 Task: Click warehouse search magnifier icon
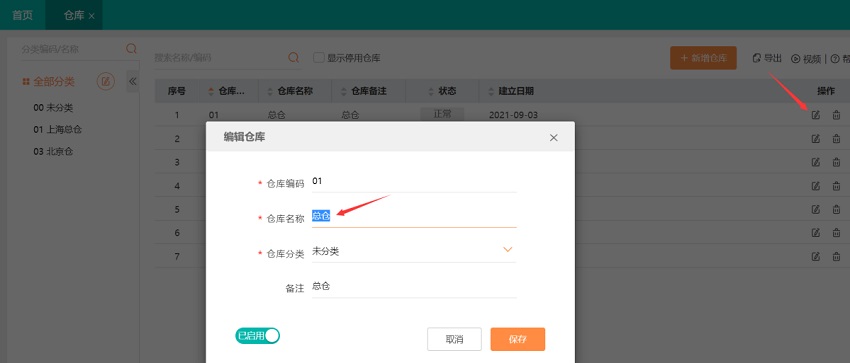click(294, 57)
